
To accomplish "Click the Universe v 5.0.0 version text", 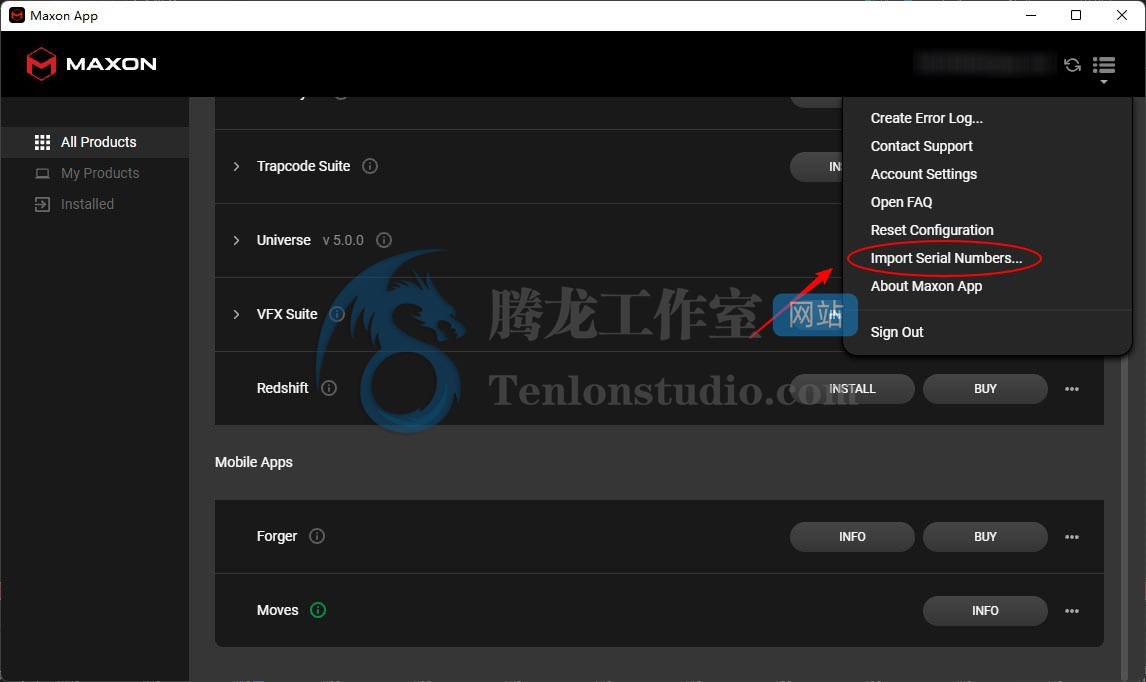I will 343,240.
